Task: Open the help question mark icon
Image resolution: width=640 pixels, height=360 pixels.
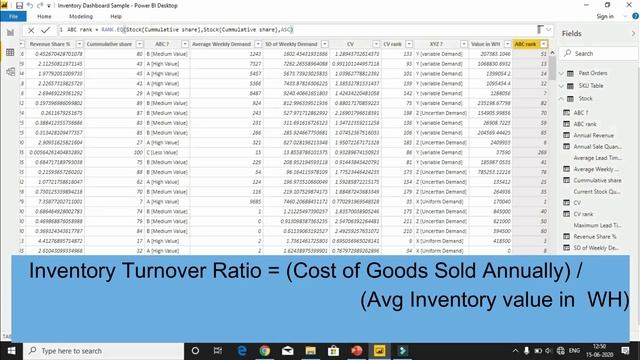Action: click(635, 16)
